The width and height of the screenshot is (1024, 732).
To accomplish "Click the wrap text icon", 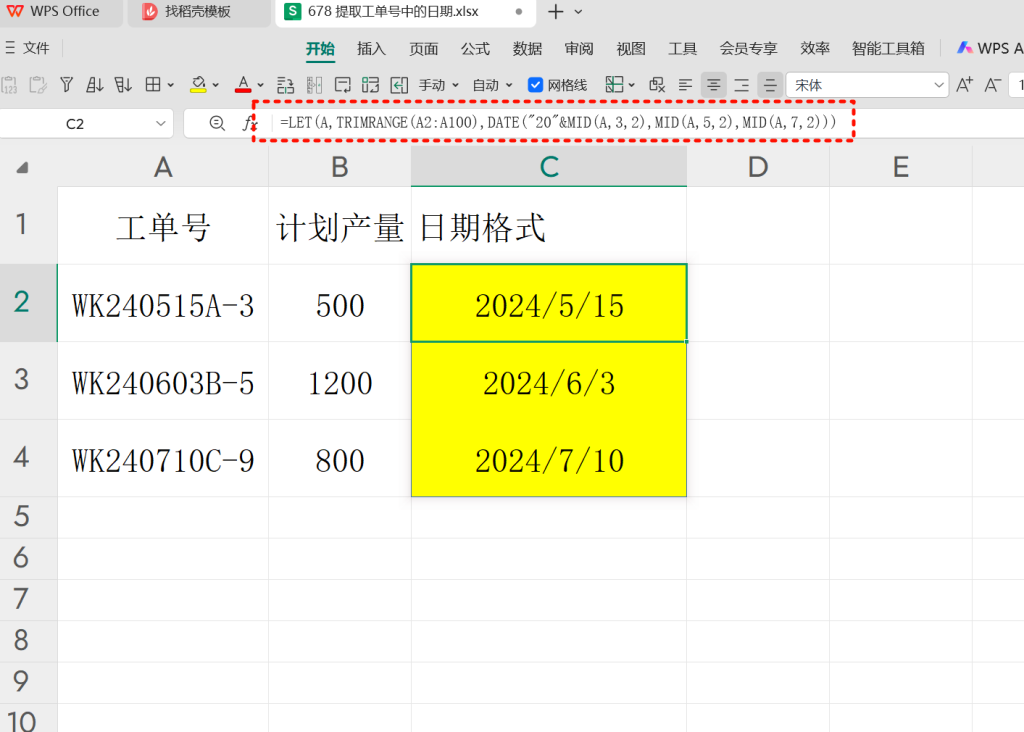I will pyautogui.click(x=342, y=85).
